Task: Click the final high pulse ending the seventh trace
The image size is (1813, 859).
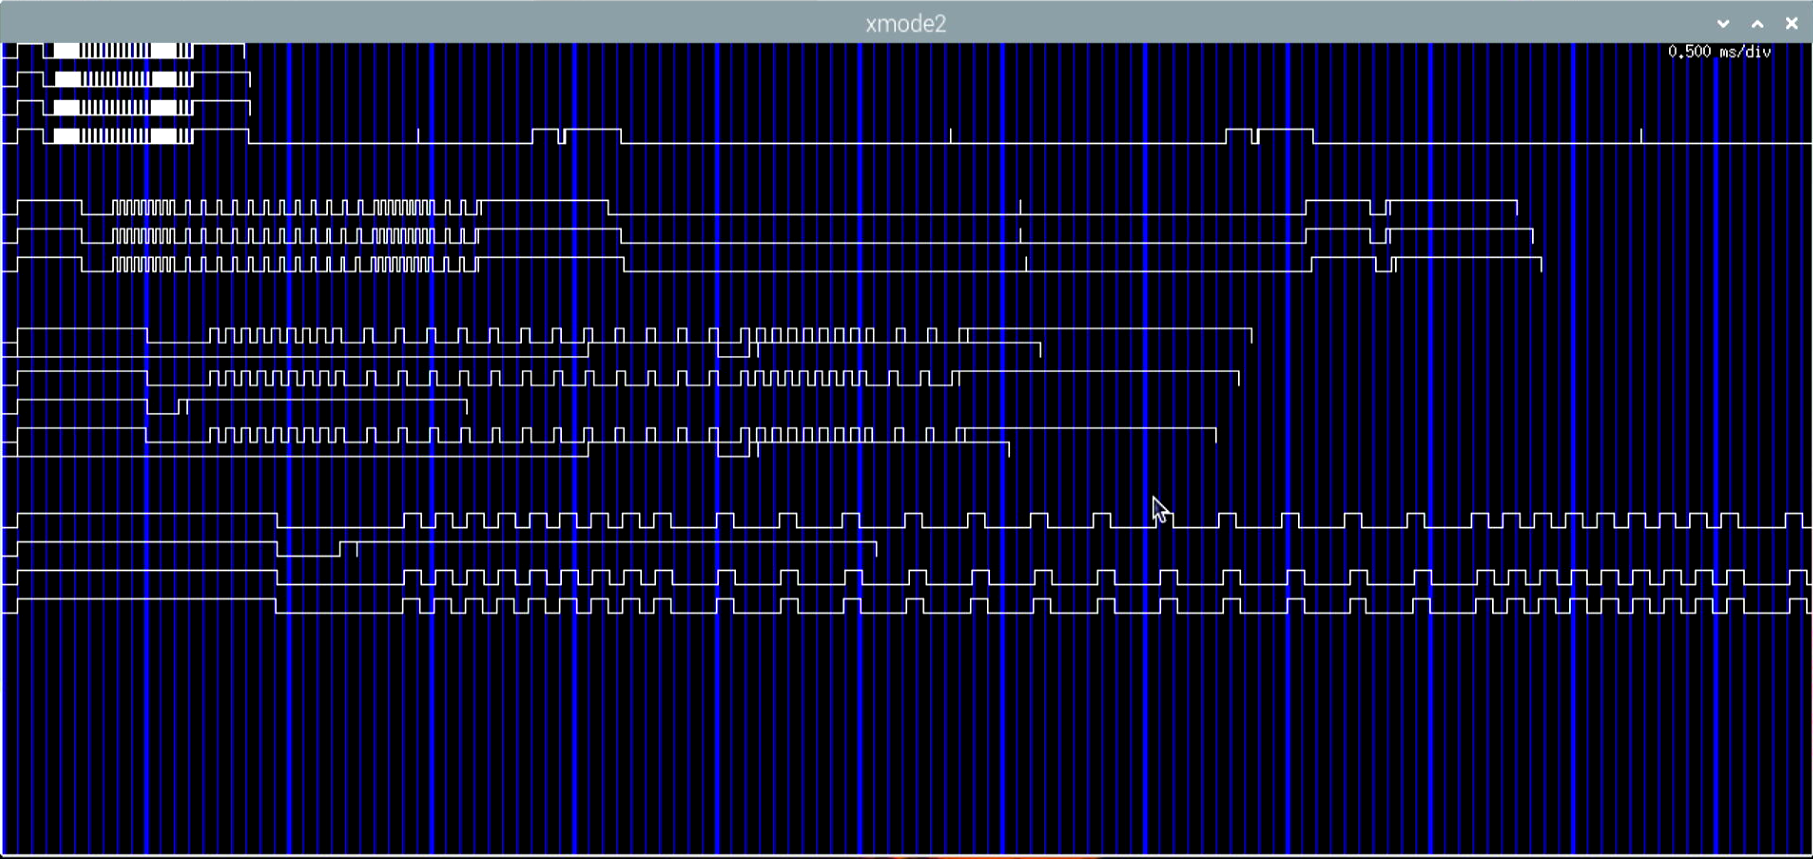Action: (1468, 259)
